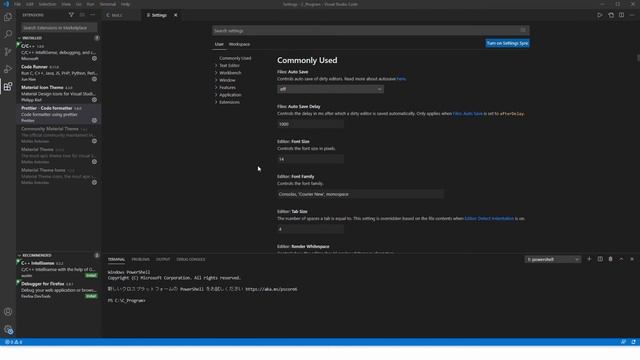The height and width of the screenshot is (360, 640).
Task: Click manage gear for Material Icon Theme
Action: pyautogui.click(x=94, y=100)
